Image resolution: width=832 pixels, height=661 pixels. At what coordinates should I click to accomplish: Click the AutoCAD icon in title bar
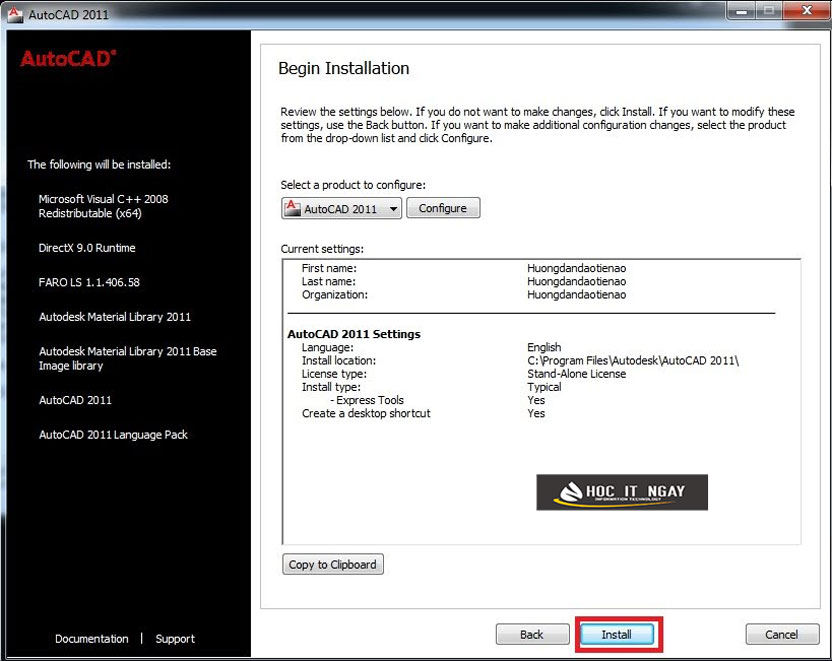(x=15, y=14)
